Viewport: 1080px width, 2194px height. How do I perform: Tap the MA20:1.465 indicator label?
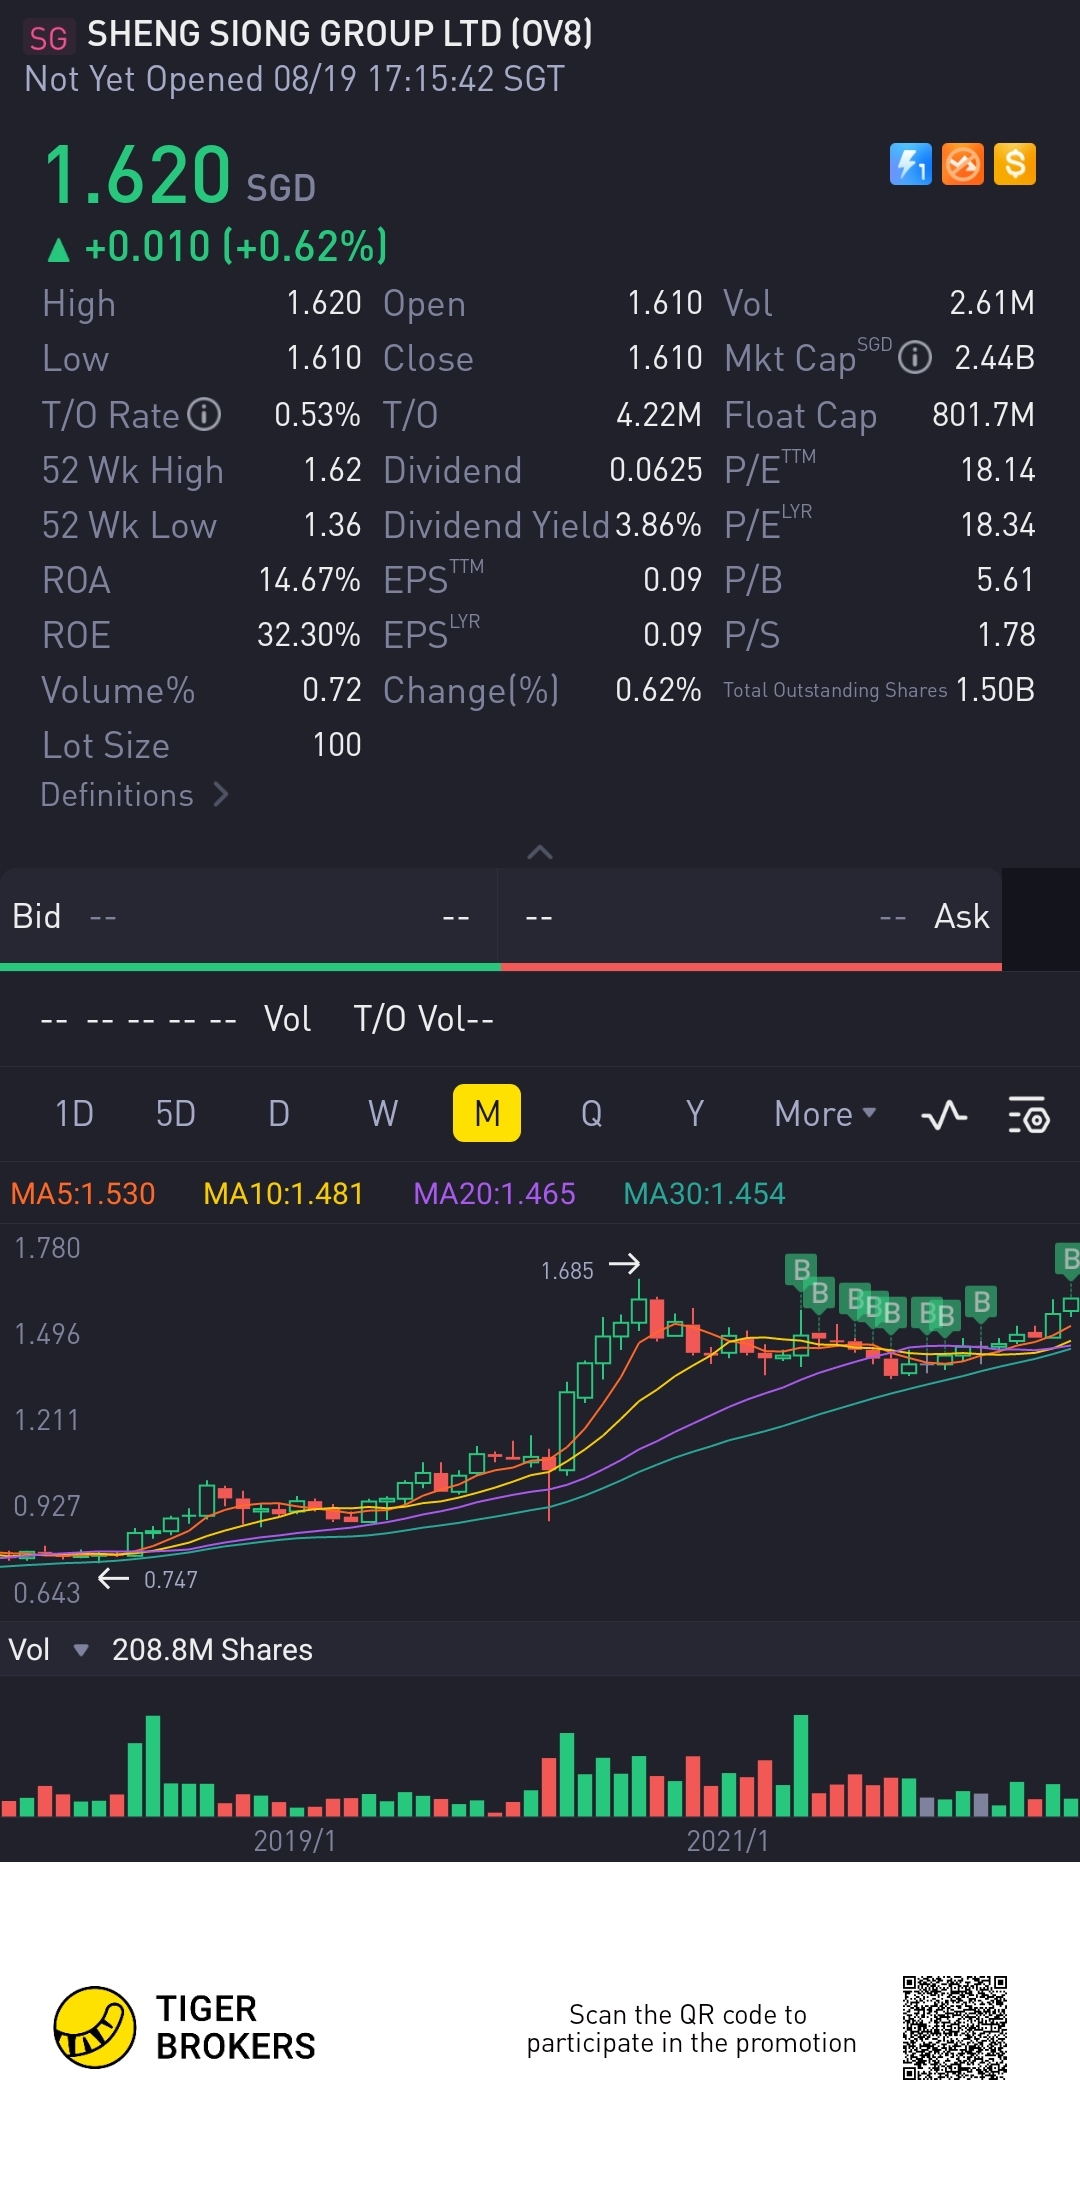494,1193
